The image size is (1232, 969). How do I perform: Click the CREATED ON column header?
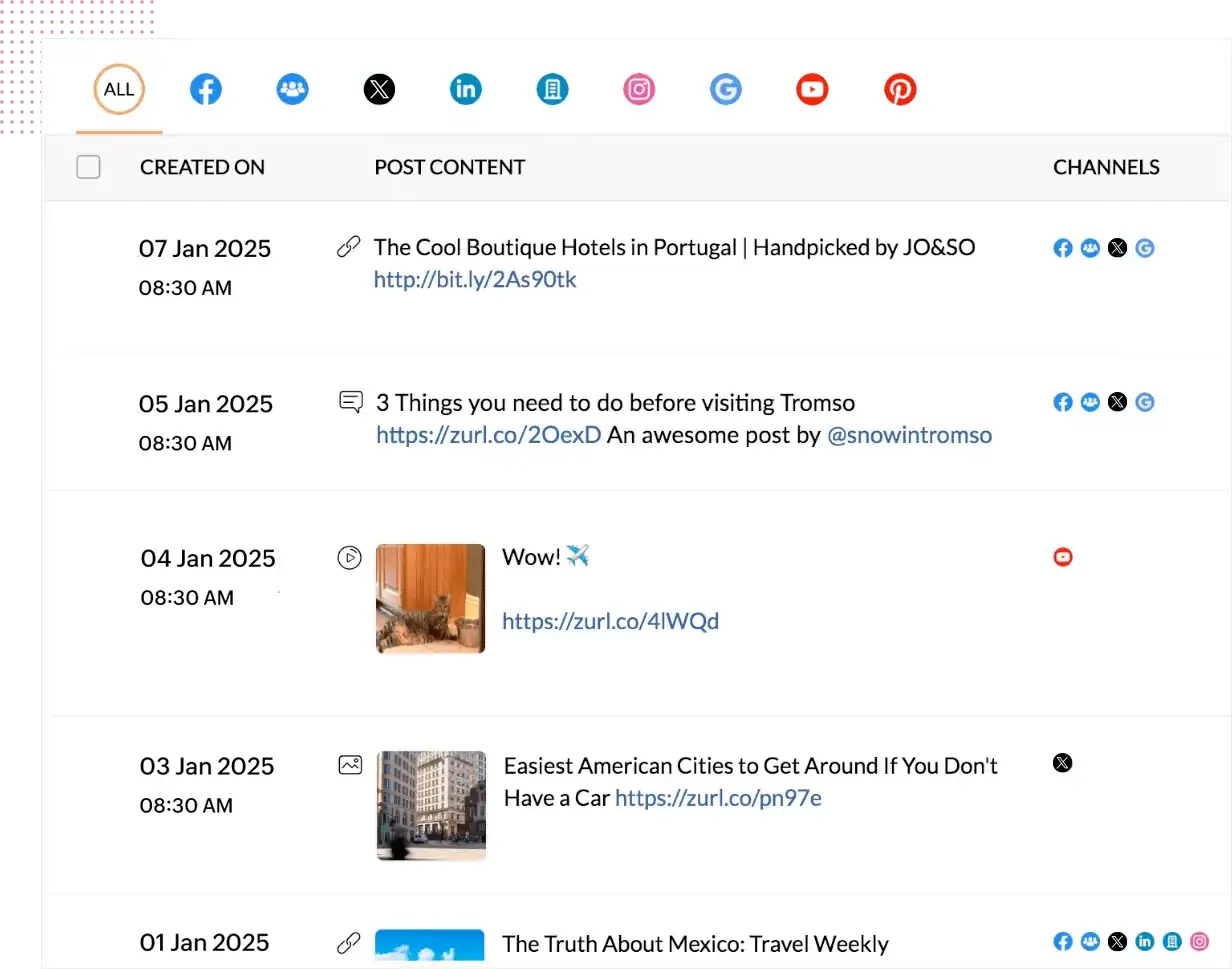pyautogui.click(x=202, y=167)
